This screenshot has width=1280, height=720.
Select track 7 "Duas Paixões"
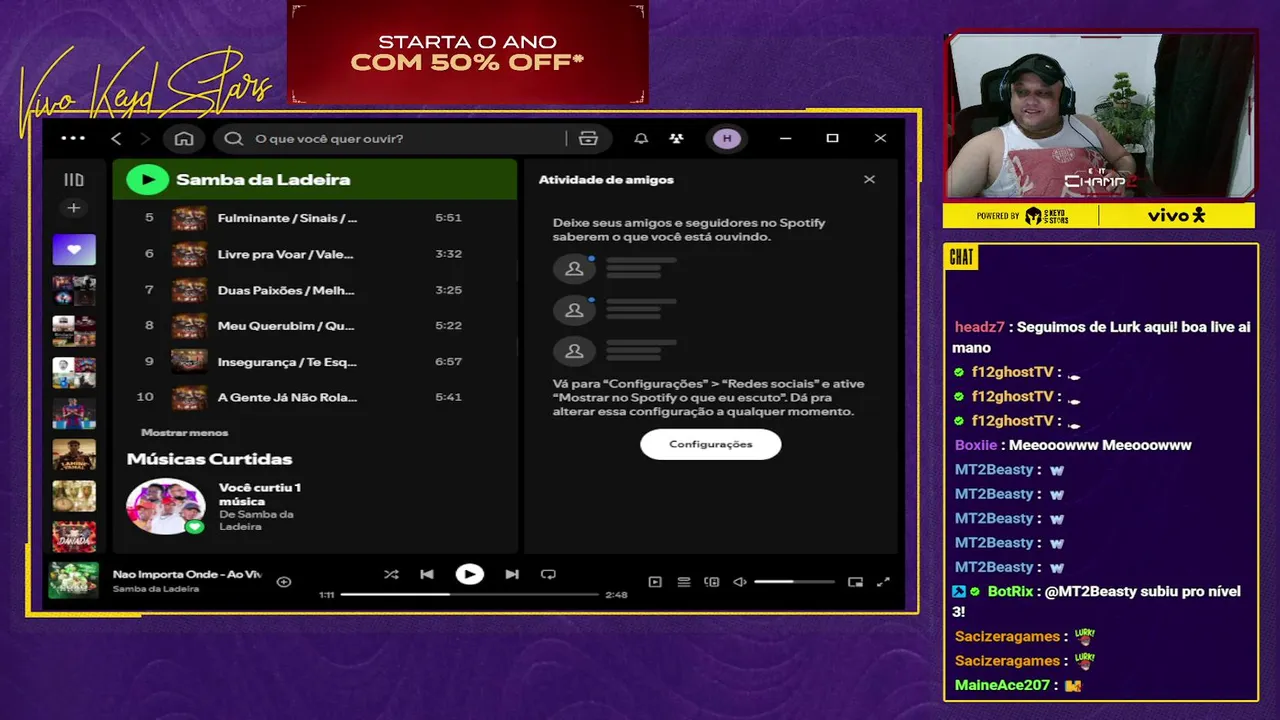pyautogui.click(x=314, y=290)
